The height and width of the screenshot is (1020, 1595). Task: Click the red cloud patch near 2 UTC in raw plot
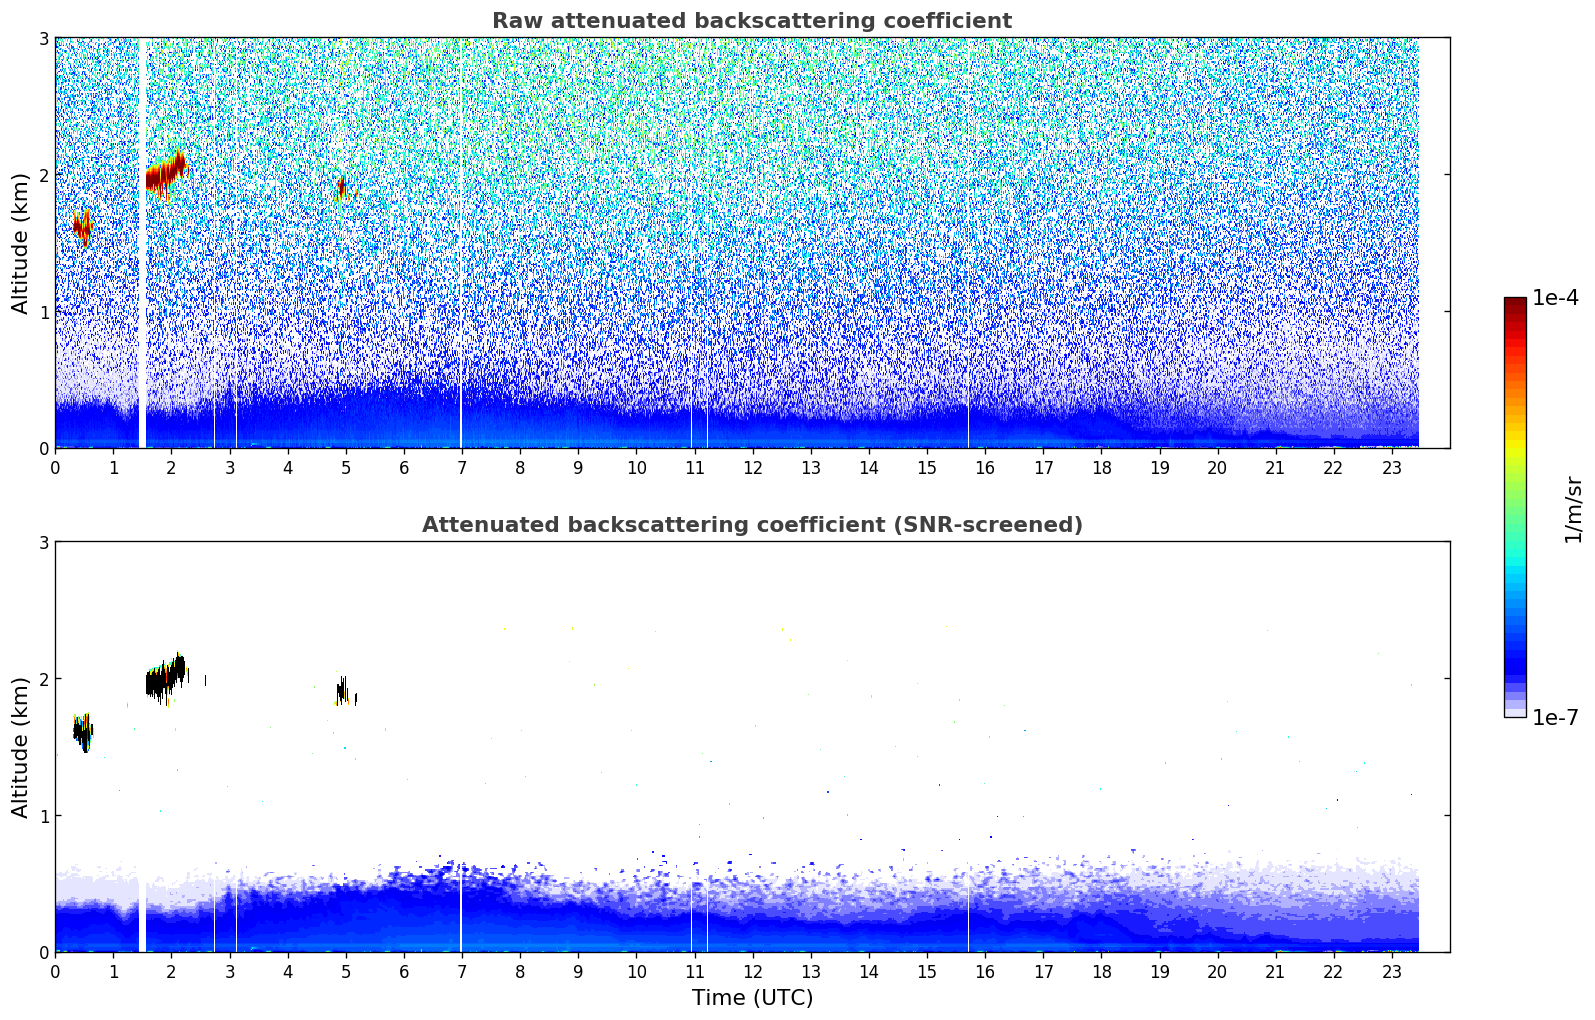[166, 175]
